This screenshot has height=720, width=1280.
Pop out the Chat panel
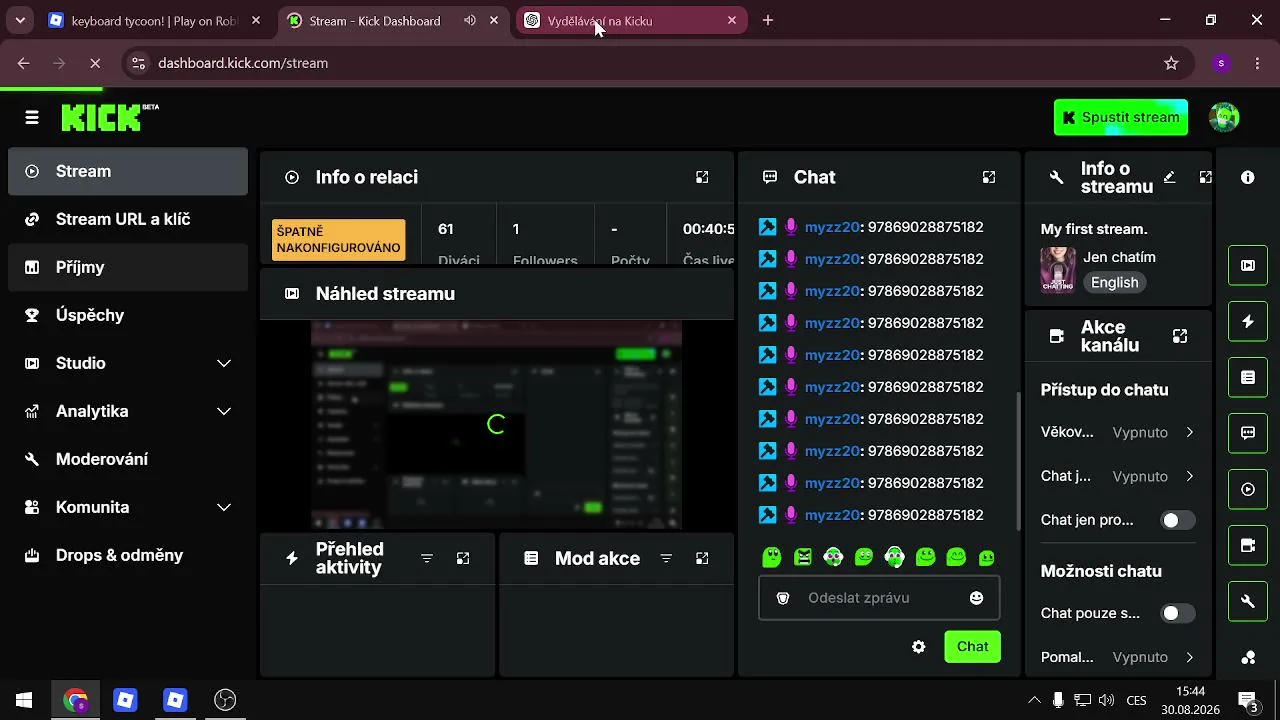tap(989, 177)
